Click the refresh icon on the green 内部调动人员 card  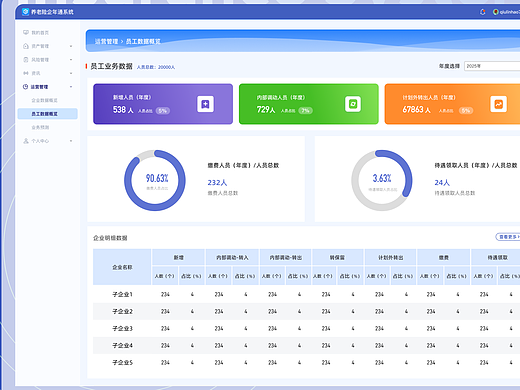tap(353, 104)
